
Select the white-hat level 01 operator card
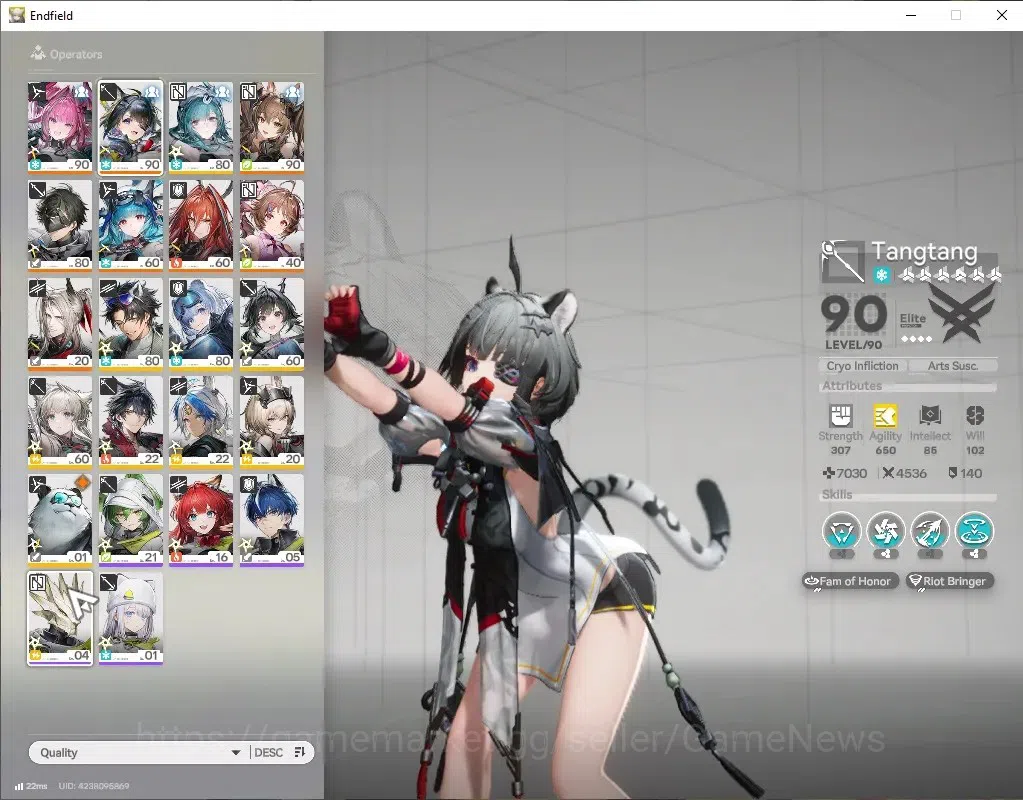130,618
